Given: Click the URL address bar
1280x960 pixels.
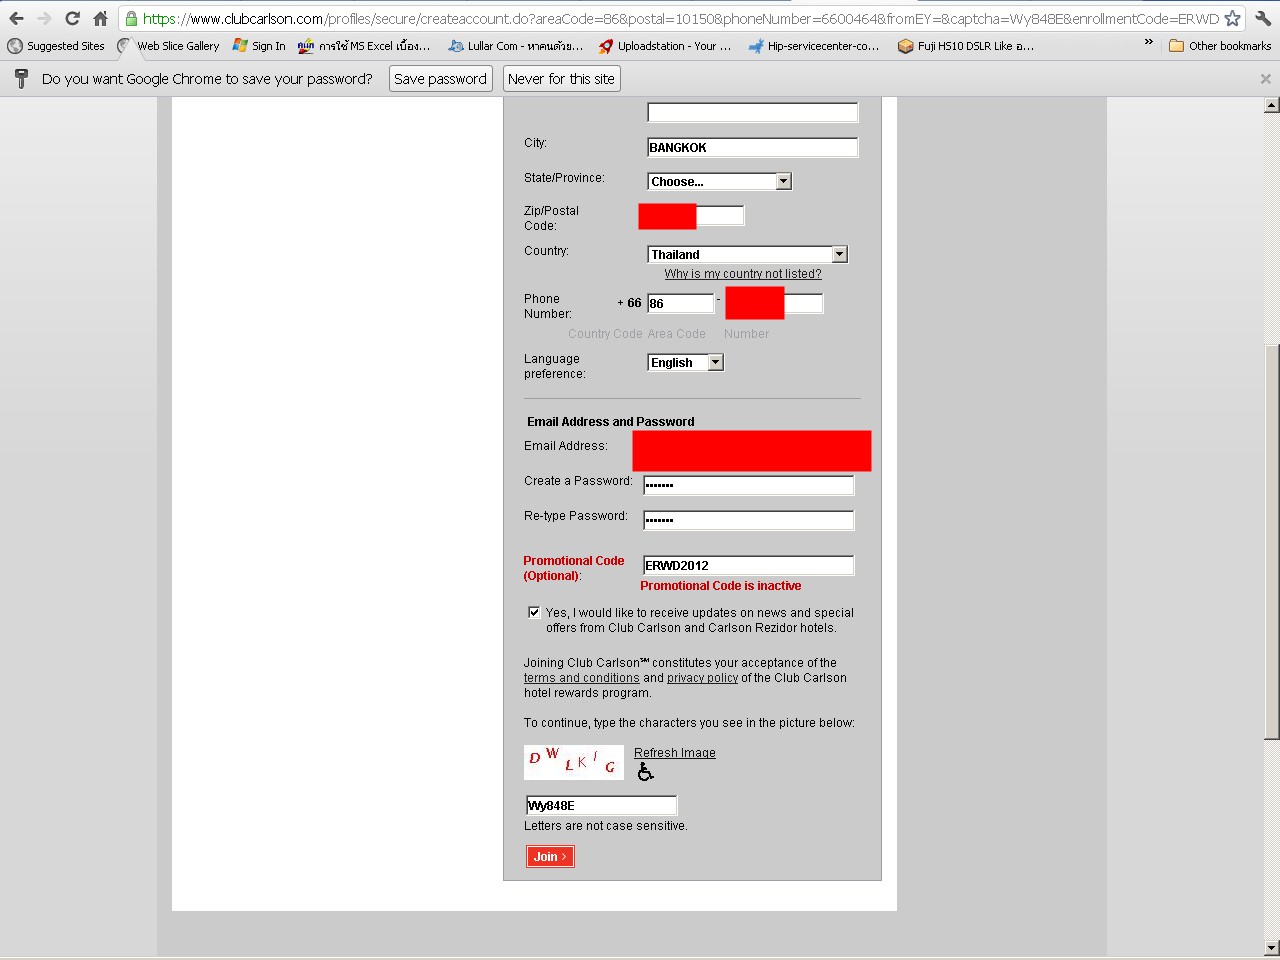Looking at the screenshot, I should pos(680,18).
